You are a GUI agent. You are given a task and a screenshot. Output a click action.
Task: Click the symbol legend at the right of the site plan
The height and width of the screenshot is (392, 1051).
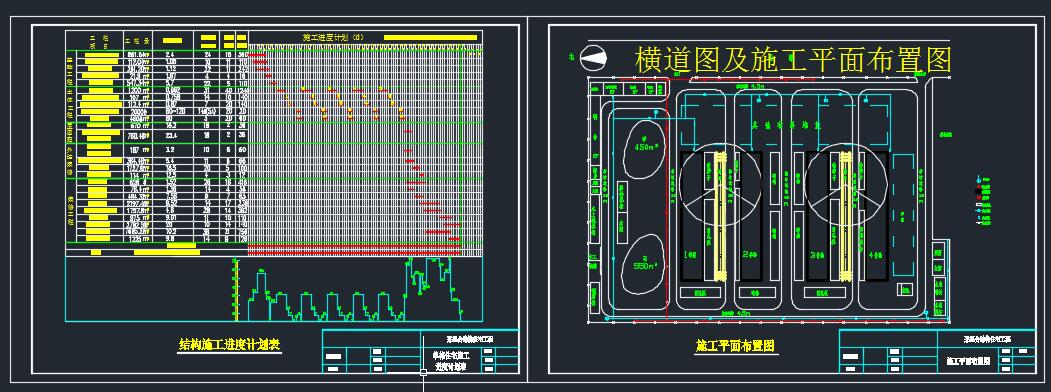983,201
